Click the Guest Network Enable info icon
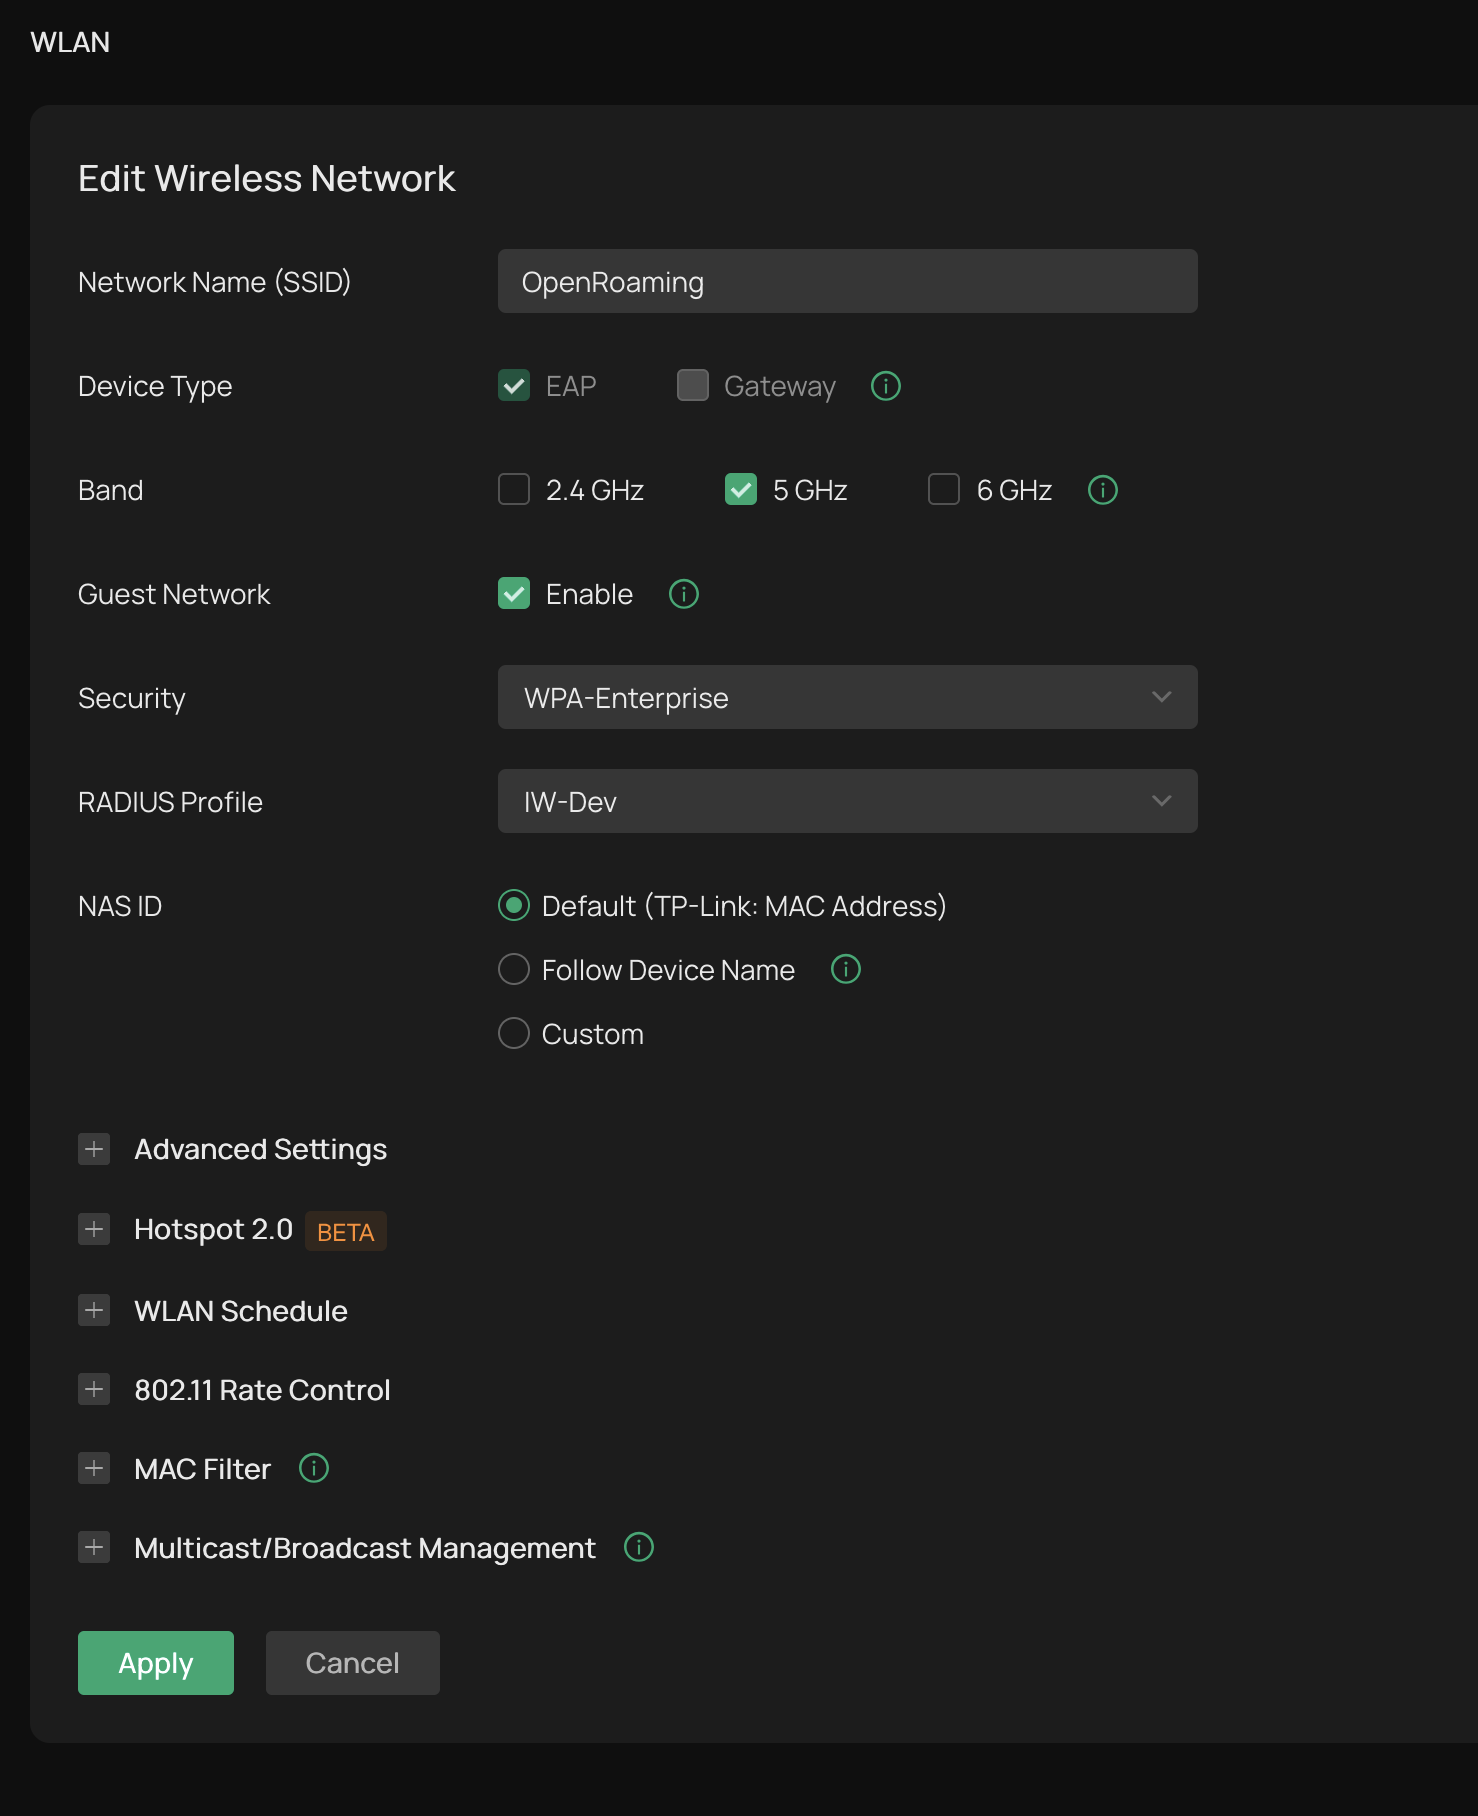1478x1816 pixels. (683, 594)
